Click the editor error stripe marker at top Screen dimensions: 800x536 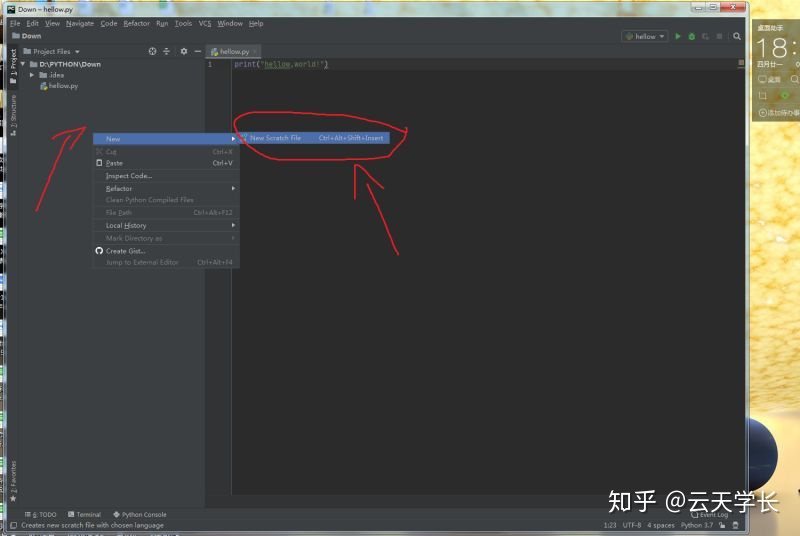click(x=741, y=62)
